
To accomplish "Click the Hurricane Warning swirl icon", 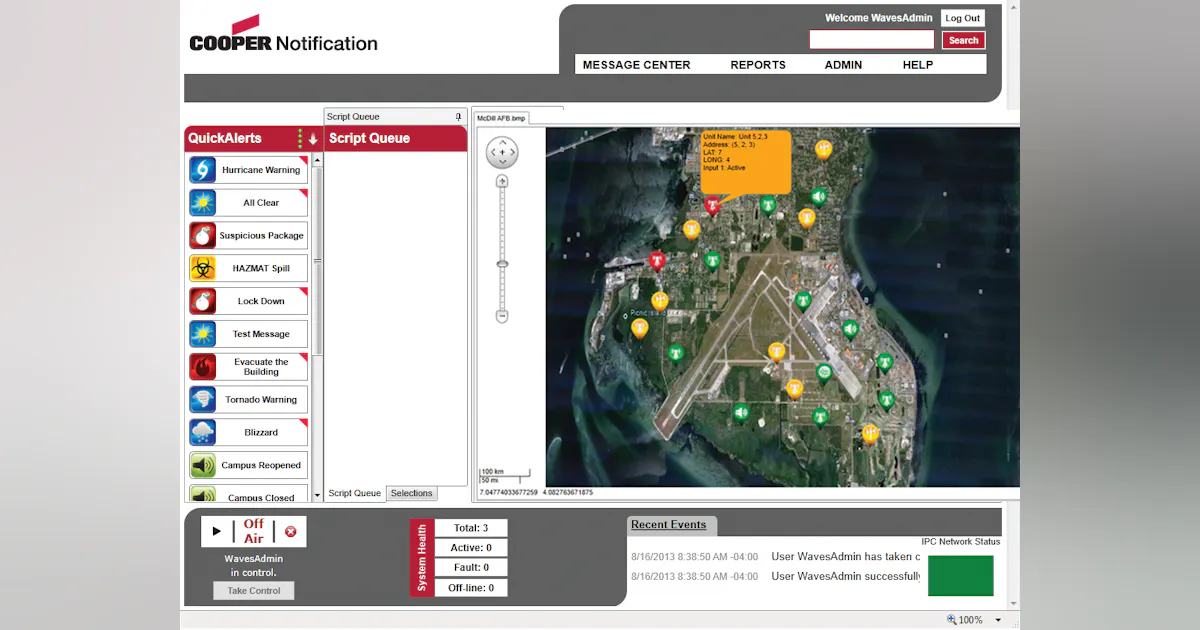I will coord(203,170).
